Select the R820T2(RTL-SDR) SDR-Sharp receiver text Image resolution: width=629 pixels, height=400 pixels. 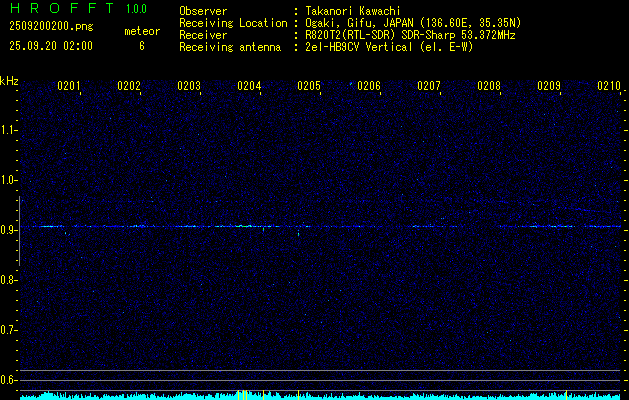point(410,35)
